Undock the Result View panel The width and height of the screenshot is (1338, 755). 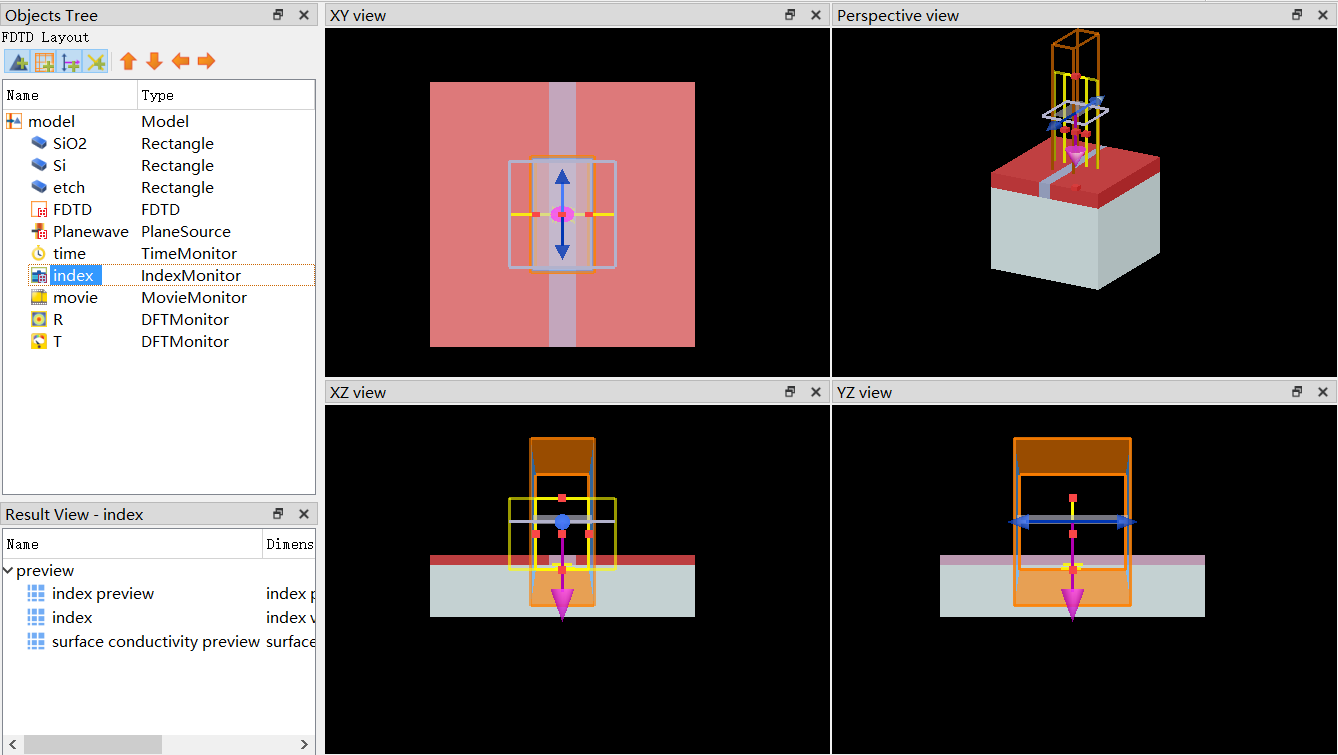coord(278,513)
